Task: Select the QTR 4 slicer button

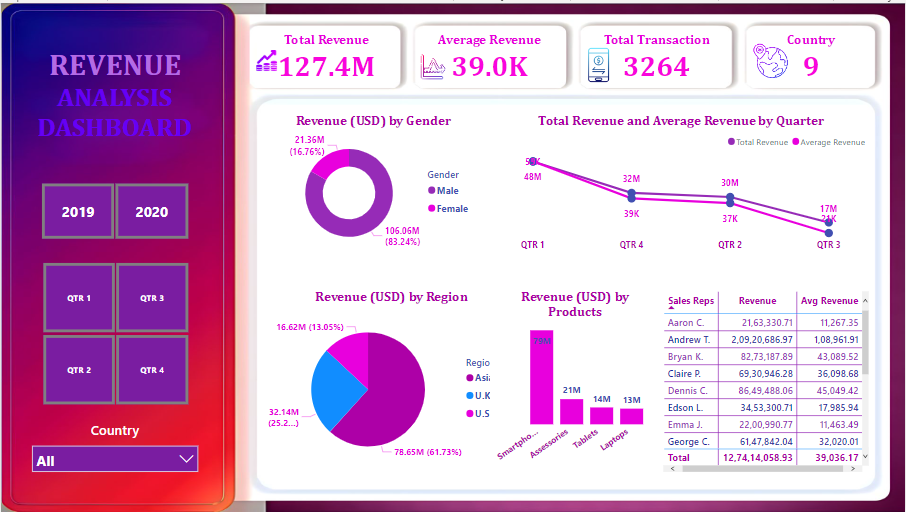Action: 152,370
